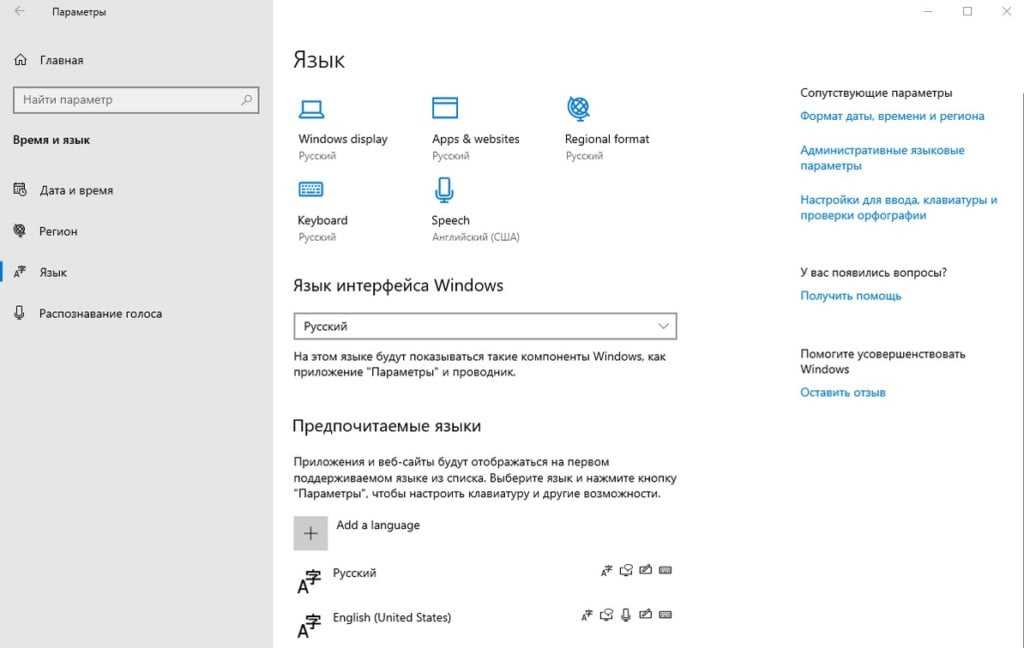Image resolution: width=1024 pixels, height=648 pixels.
Task: Click Получить помощь link
Action: pos(850,296)
